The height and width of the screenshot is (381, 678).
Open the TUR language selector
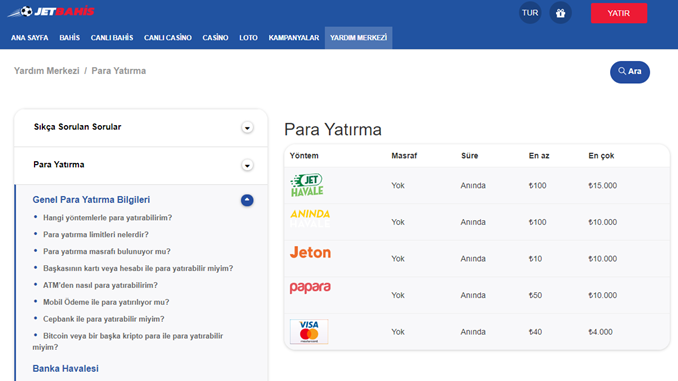(x=530, y=13)
